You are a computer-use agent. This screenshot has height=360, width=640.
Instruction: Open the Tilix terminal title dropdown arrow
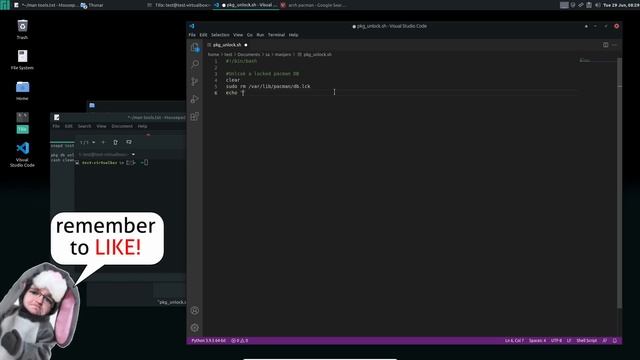[x=133, y=154]
